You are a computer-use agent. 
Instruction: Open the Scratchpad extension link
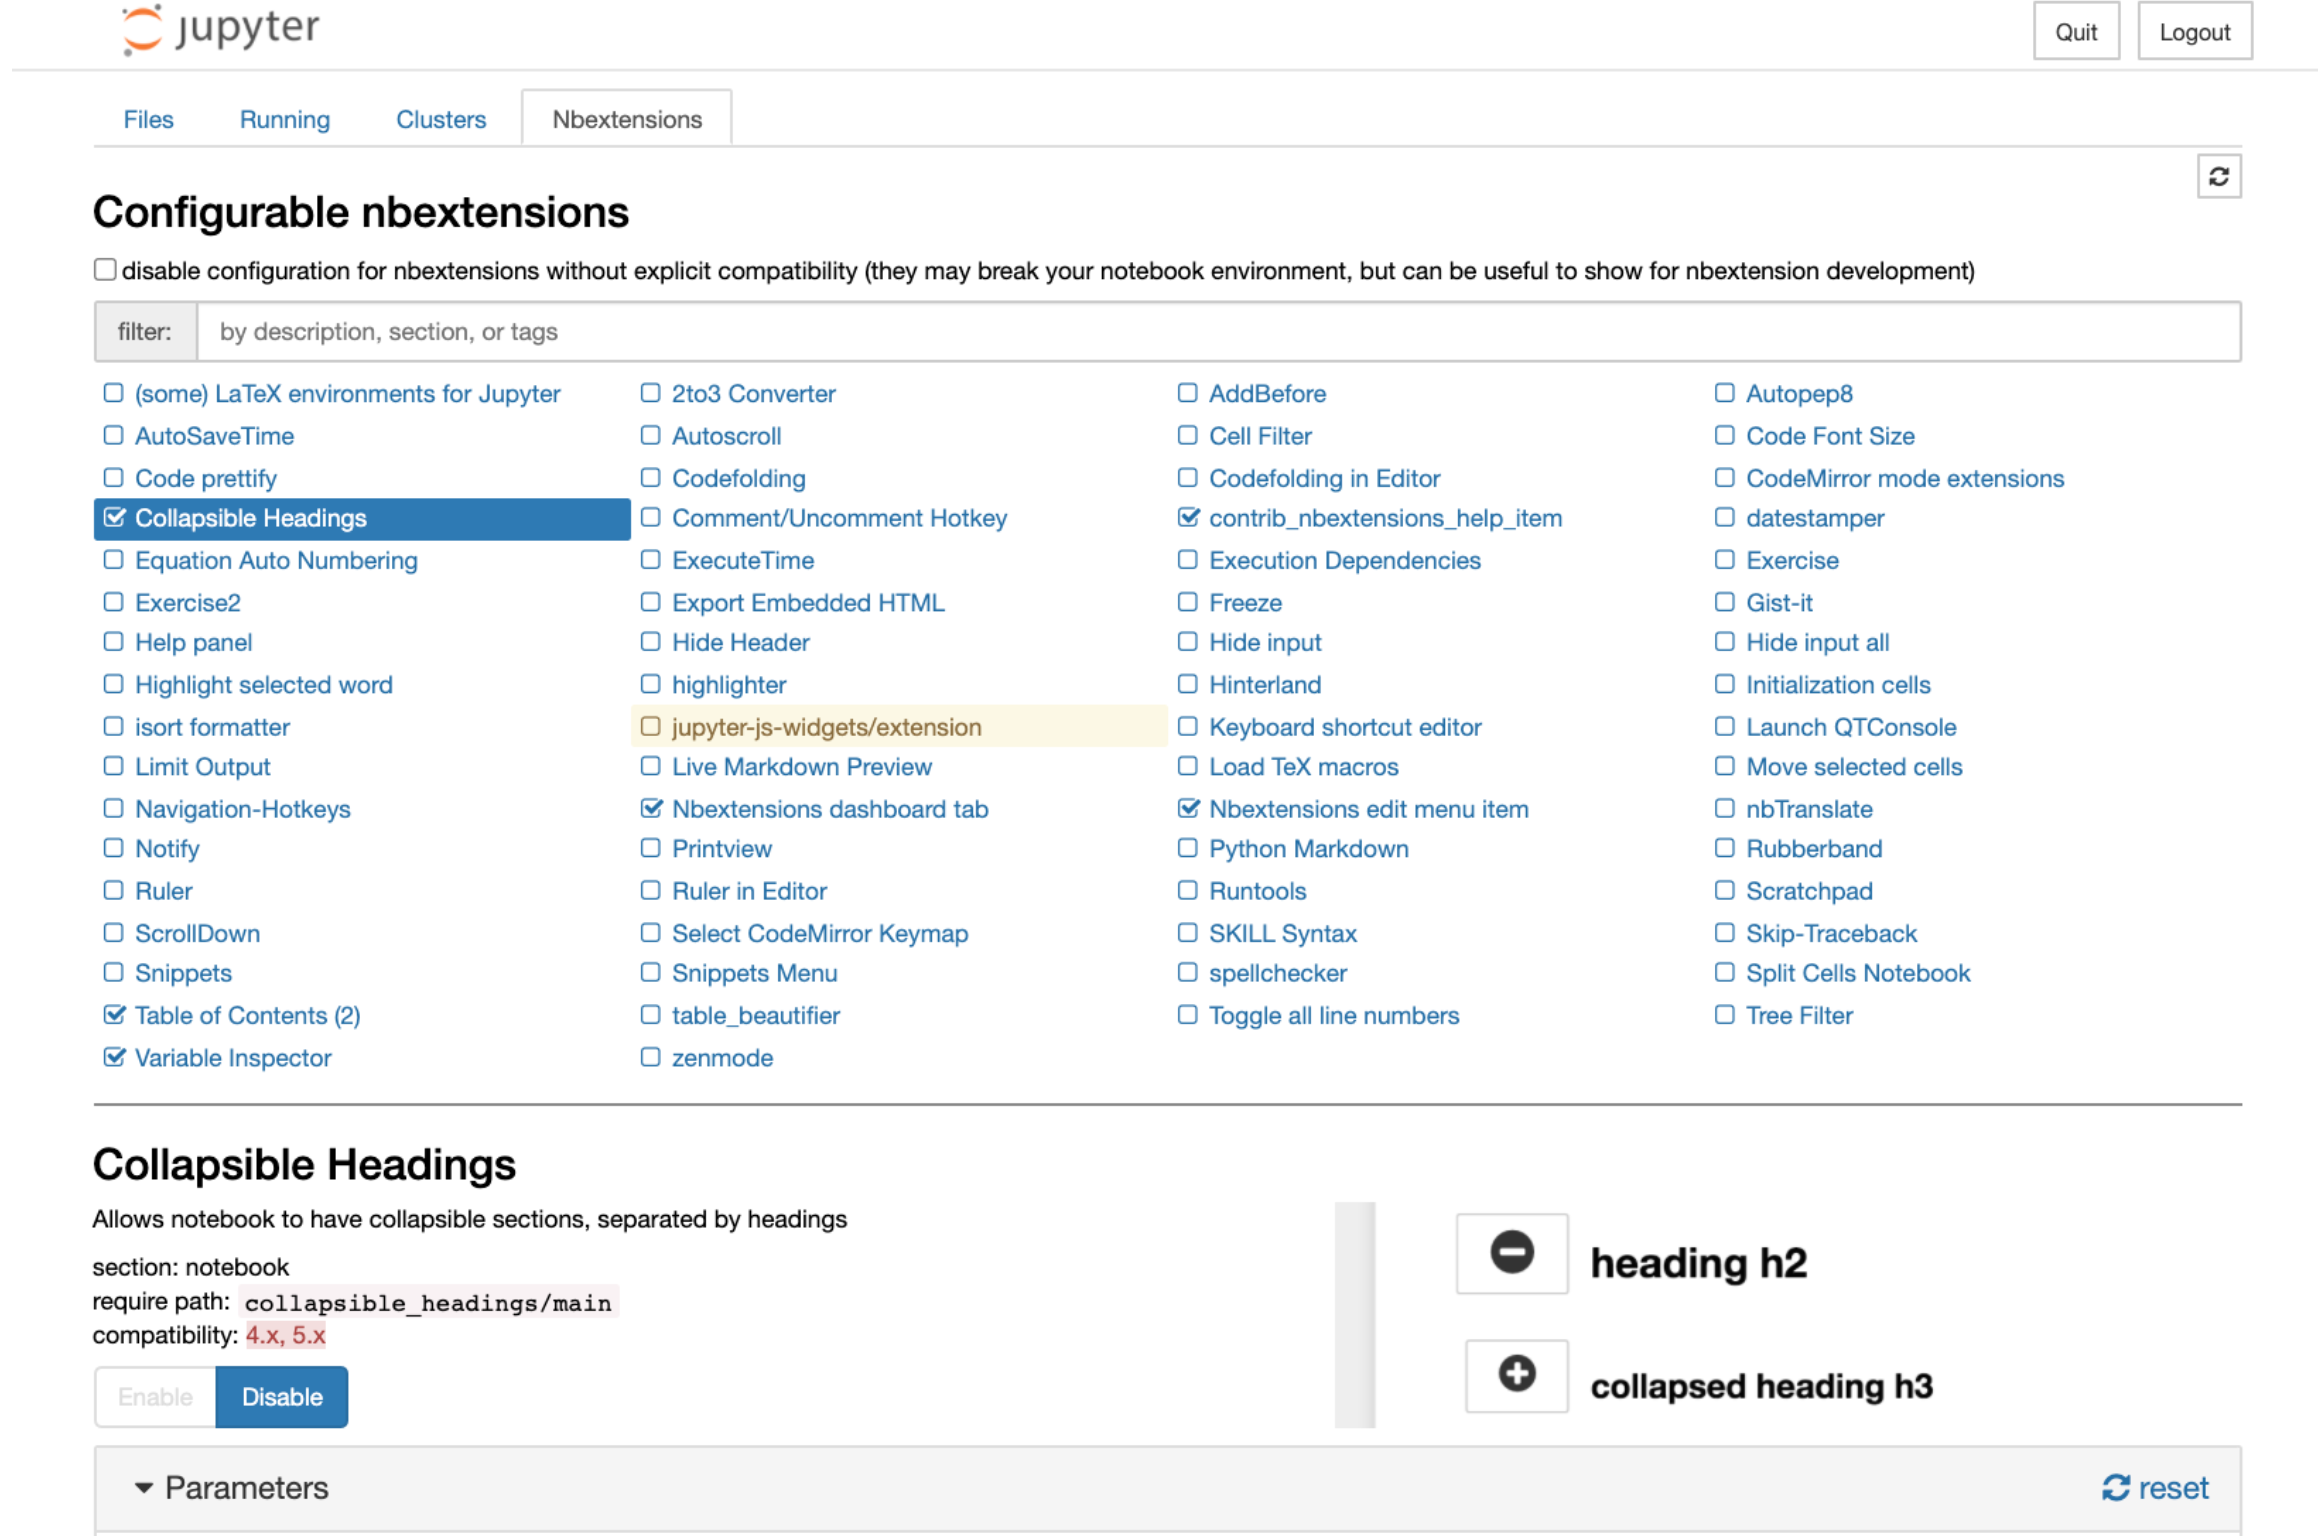pyautogui.click(x=1808, y=891)
